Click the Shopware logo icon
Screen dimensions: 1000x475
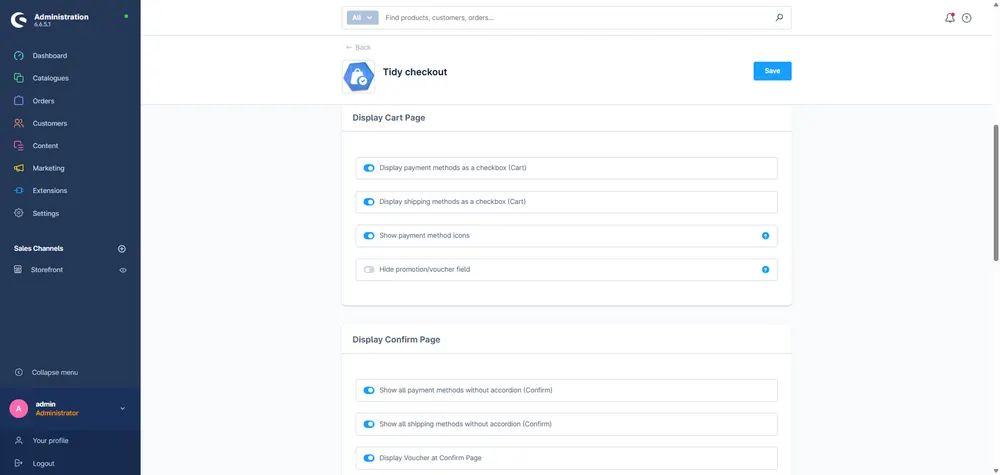(18, 20)
